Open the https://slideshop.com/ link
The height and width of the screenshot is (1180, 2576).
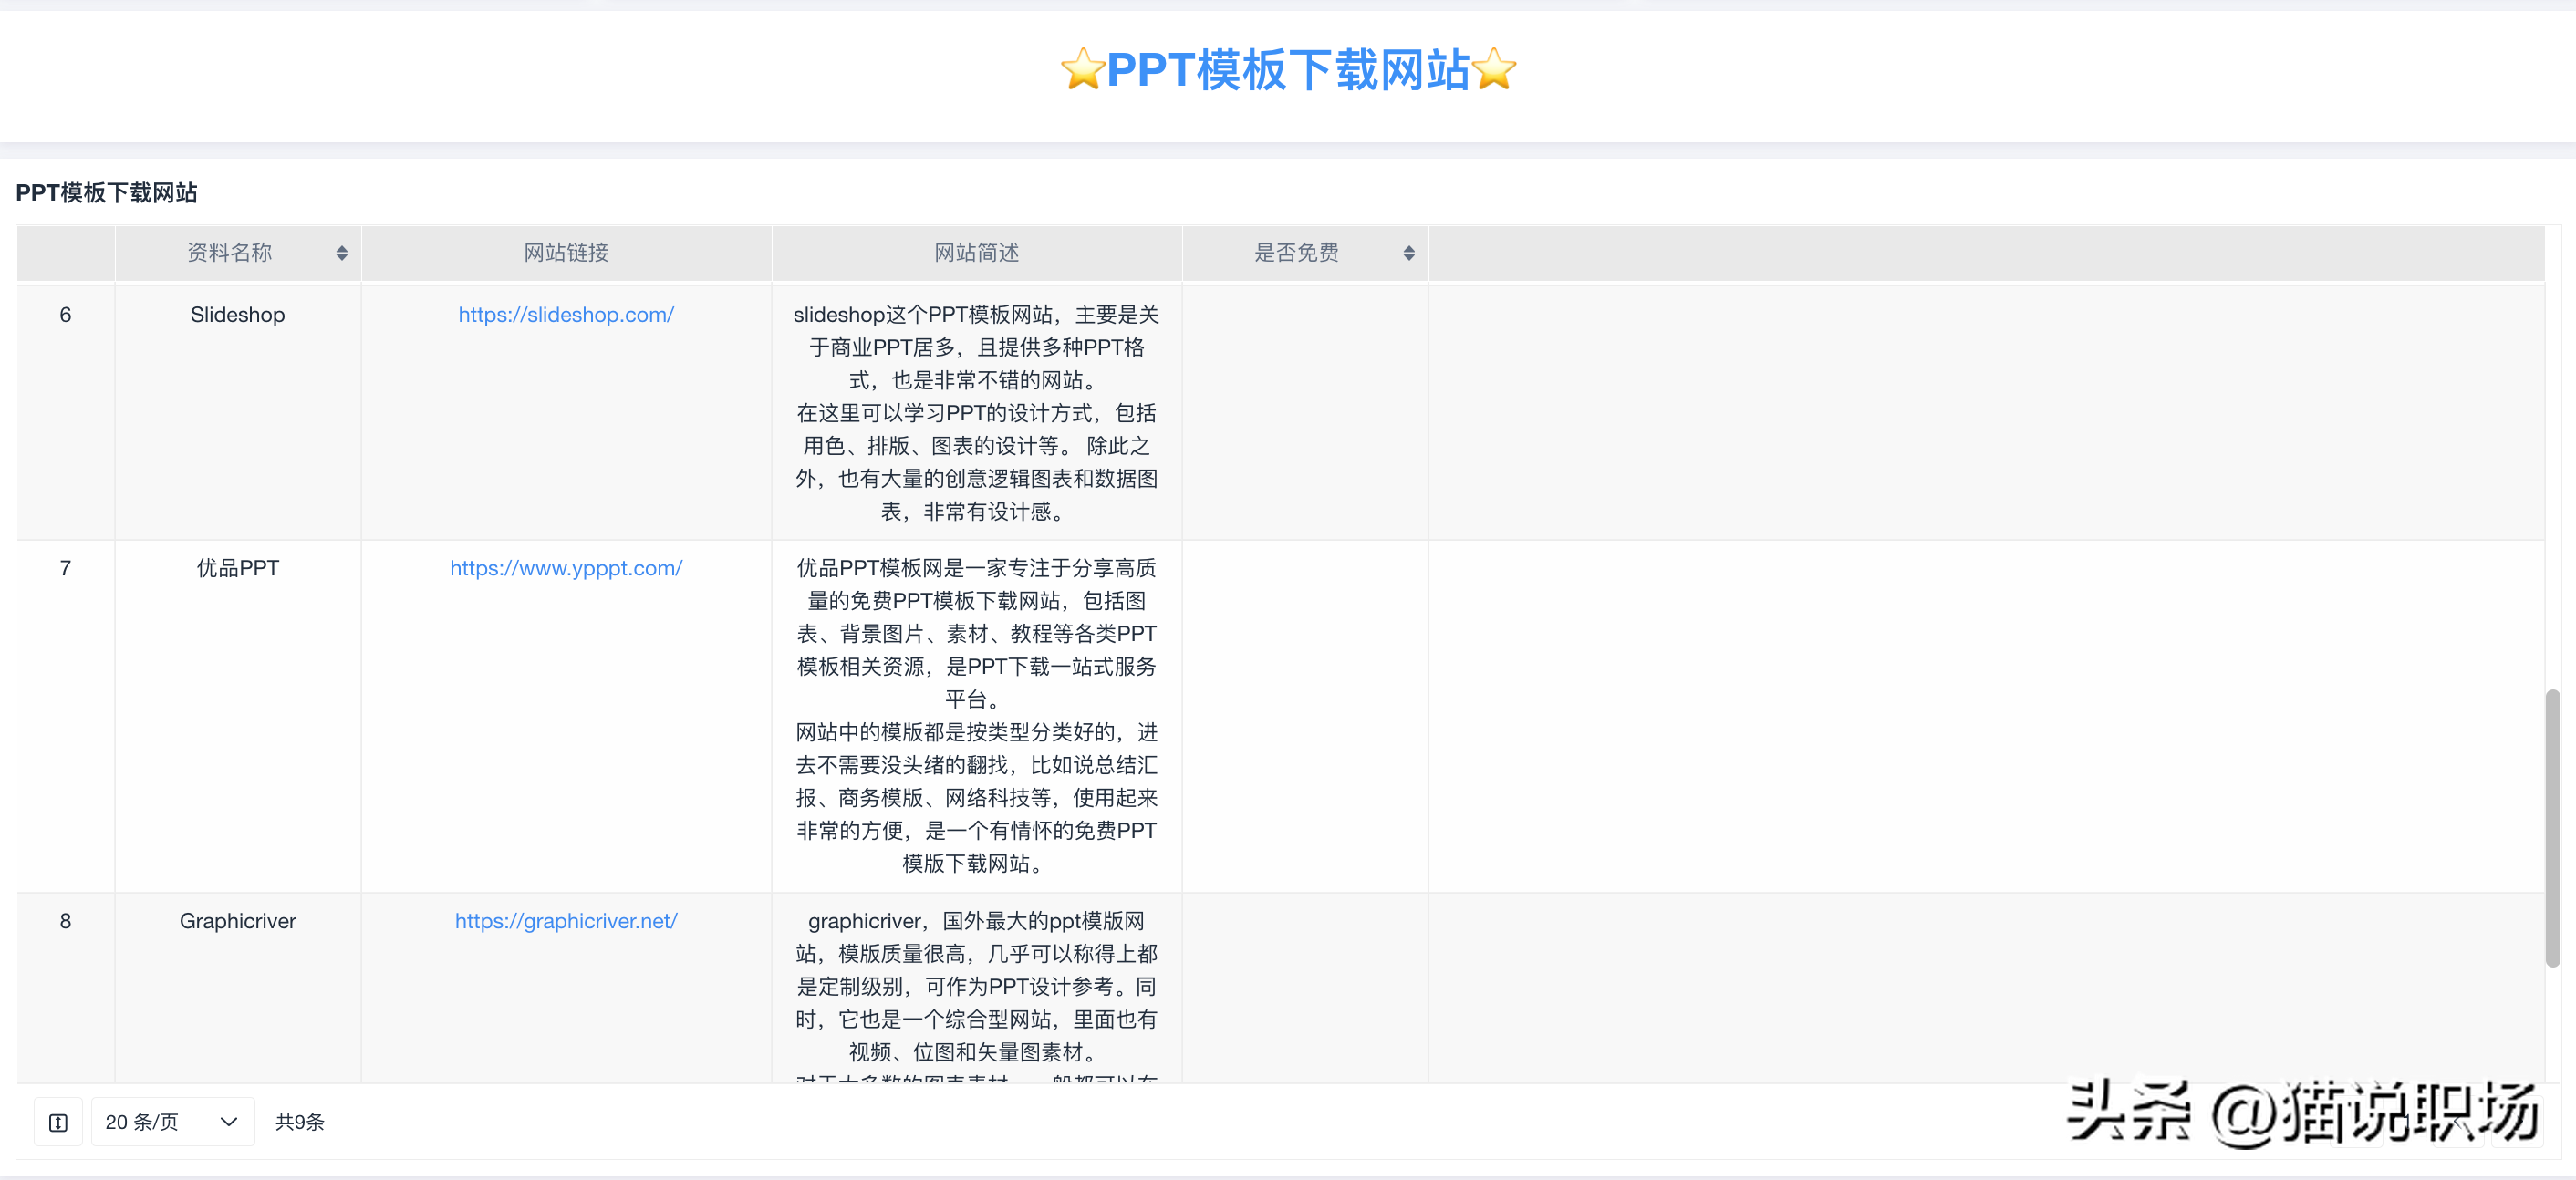pos(566,315)
